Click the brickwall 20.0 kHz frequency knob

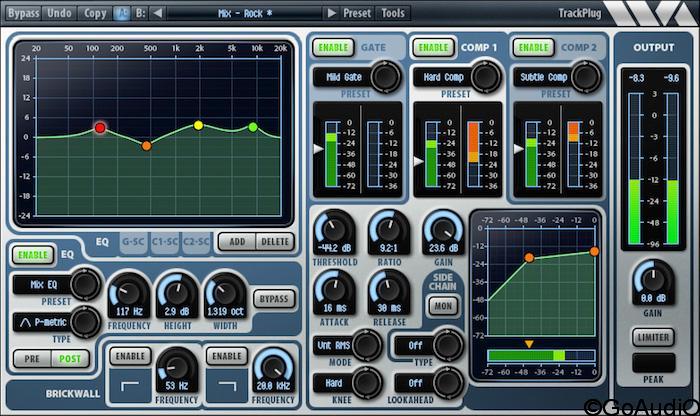coord(273,369)
